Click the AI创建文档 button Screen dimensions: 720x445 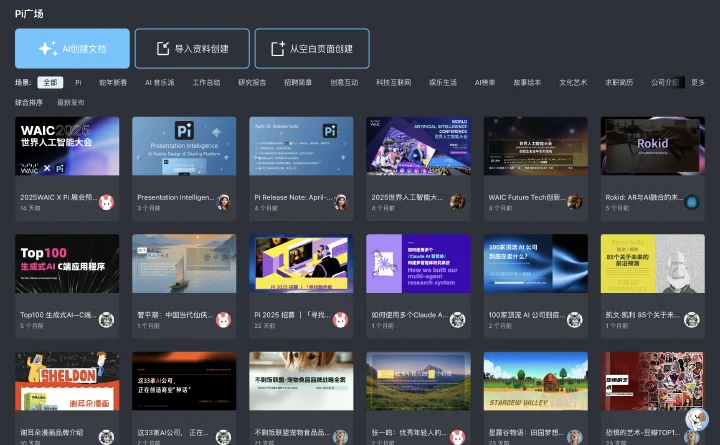click(72, 49)
